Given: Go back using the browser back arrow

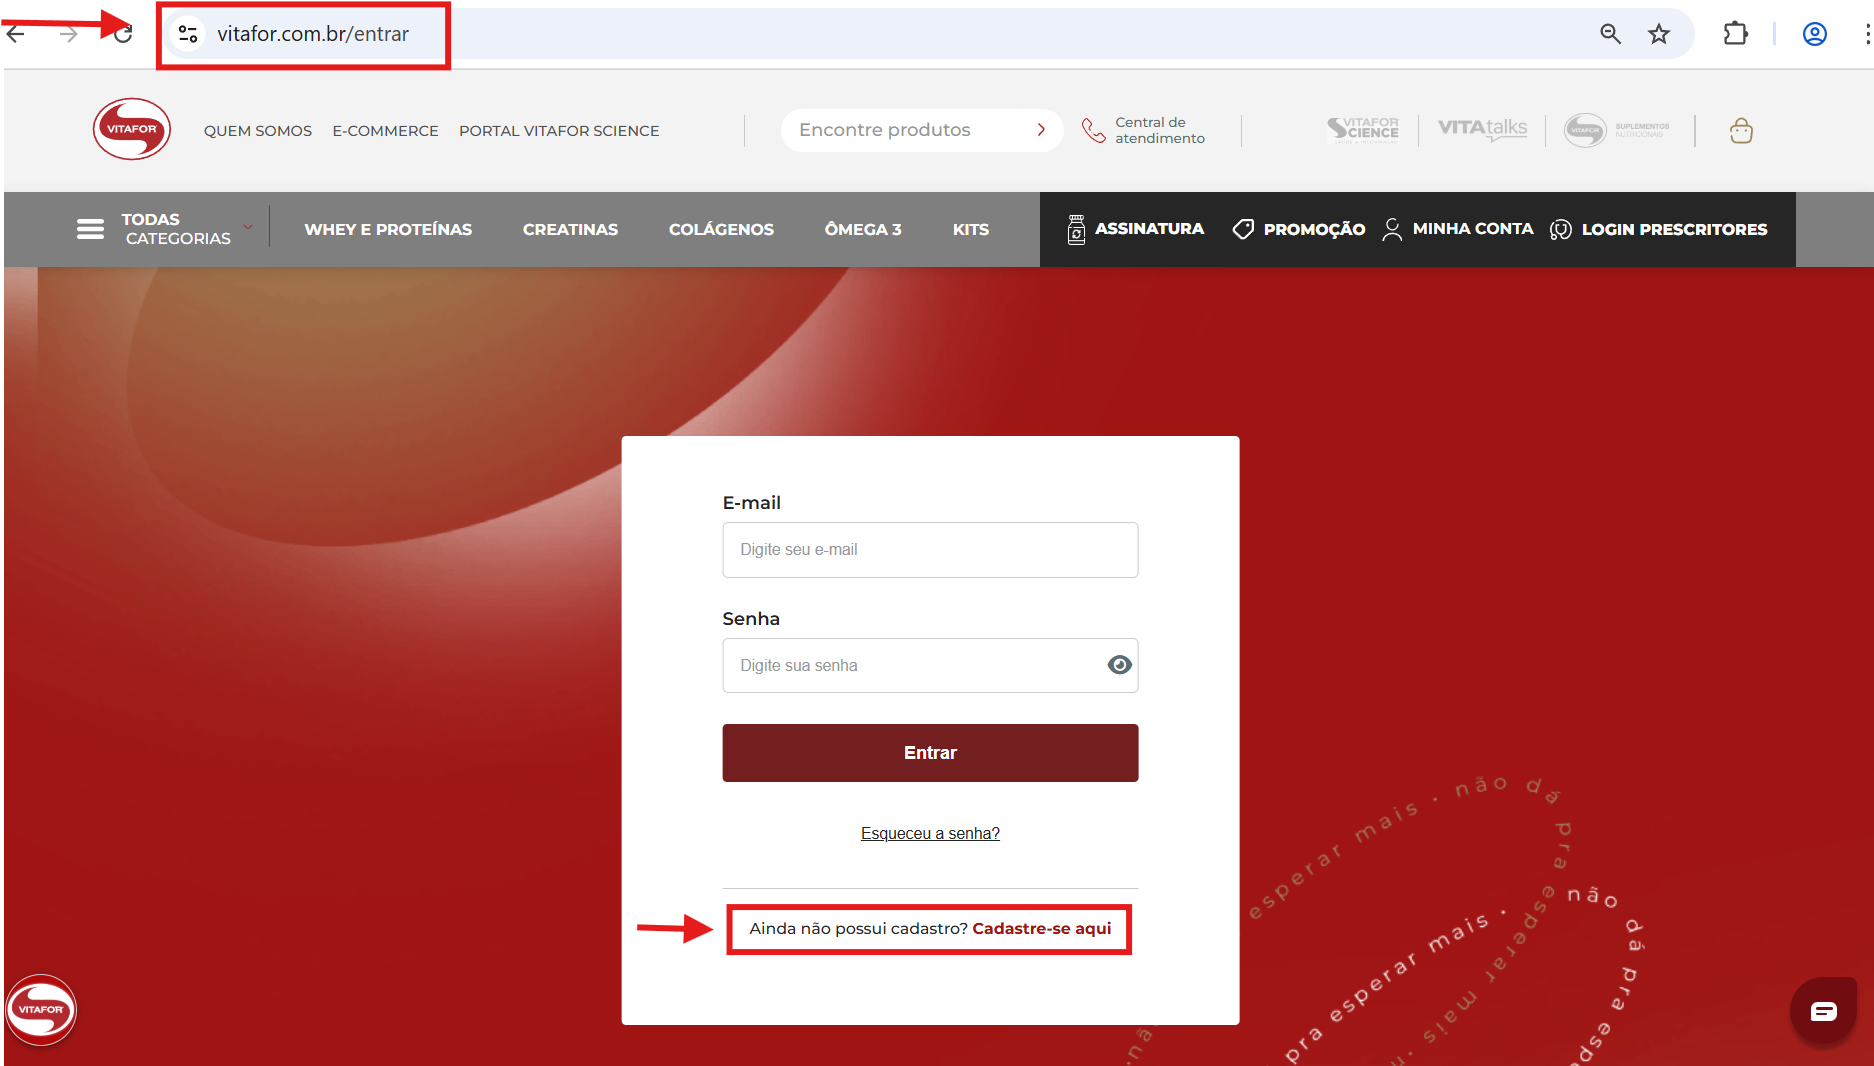Looking at the screenshot, I should click(16, 34).
